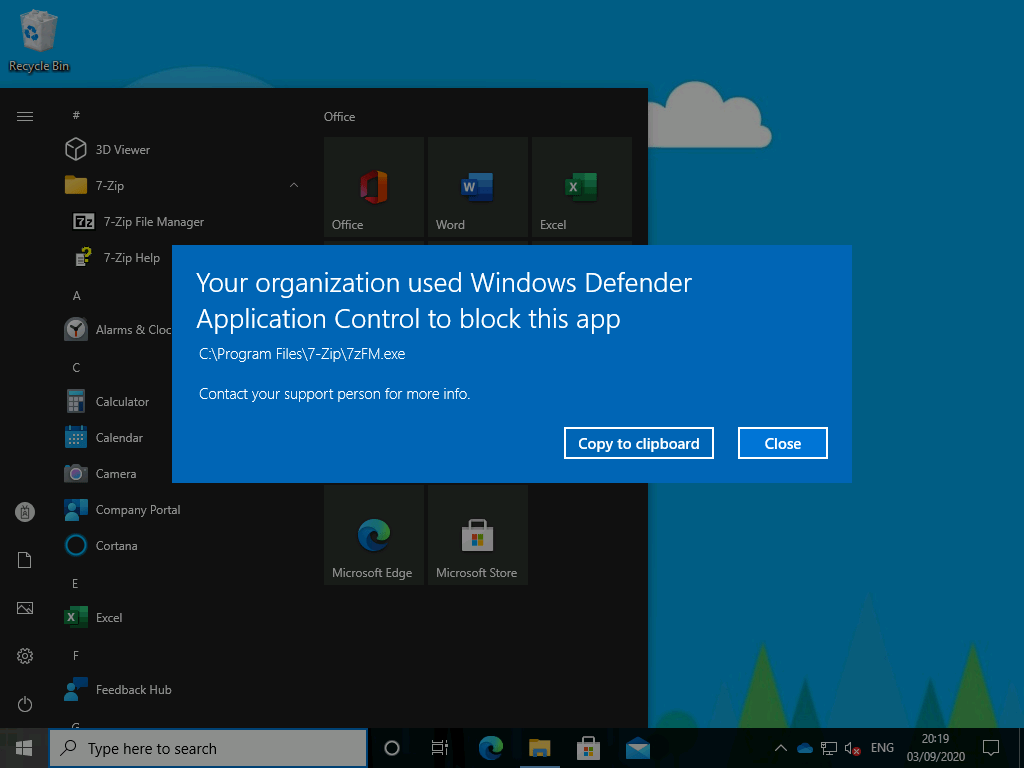Click Copy to clipboard in the Defender dialog
The width and height of the screenshot is (1024, 768).
[x=638, y=443]
